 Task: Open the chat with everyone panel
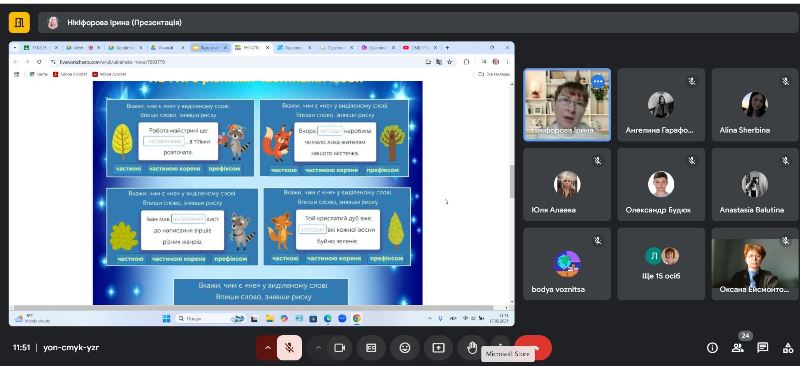(763, 348)
